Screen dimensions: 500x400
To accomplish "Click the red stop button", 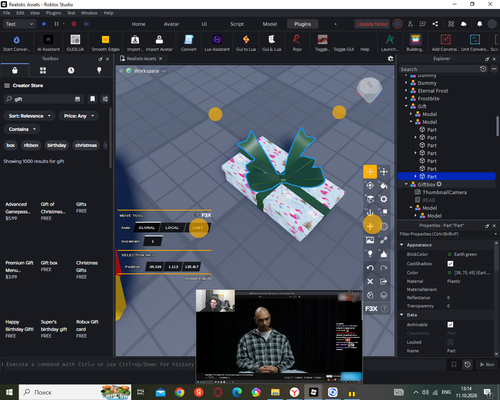I will 74,24.
